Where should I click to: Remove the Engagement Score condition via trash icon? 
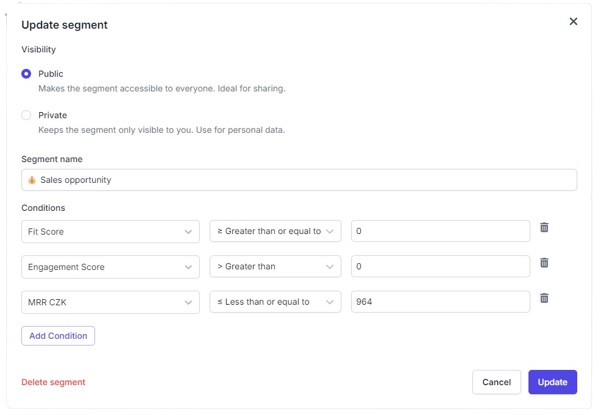tap(544, 263)
